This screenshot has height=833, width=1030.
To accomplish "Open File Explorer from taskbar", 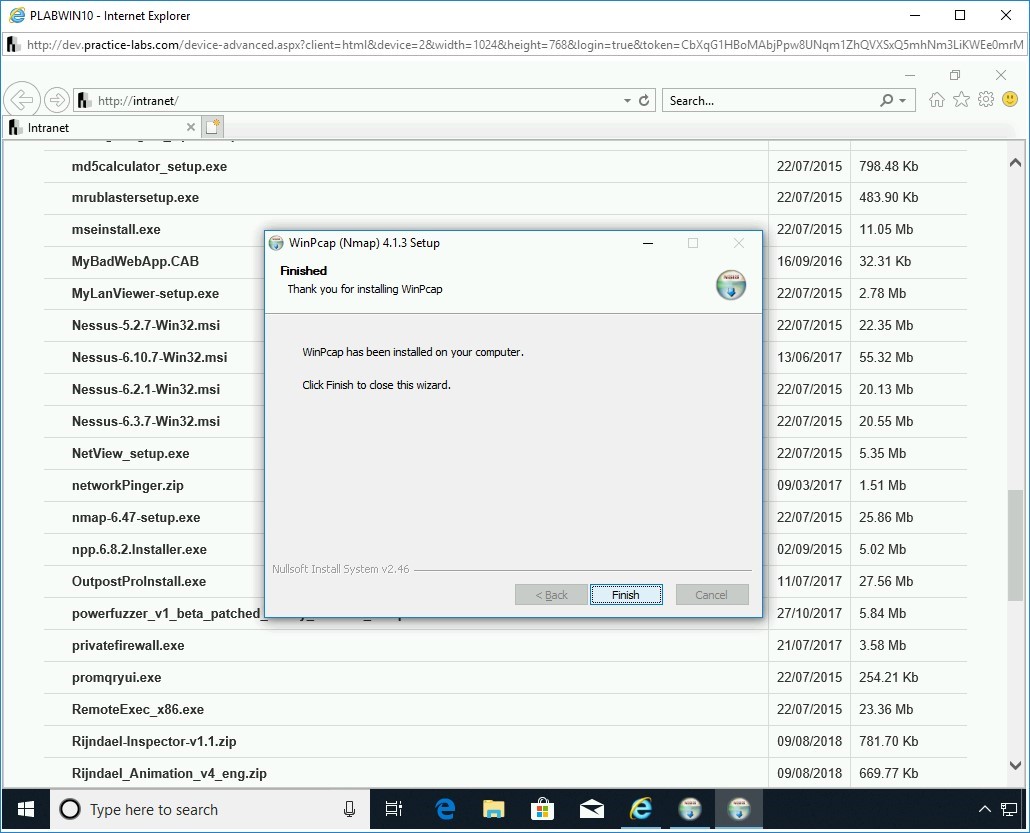I will pos(494,809).
